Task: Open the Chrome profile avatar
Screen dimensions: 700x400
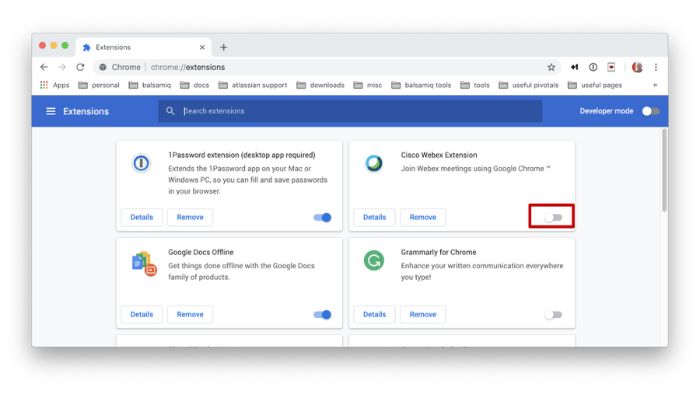Action: tap(637, 67)
